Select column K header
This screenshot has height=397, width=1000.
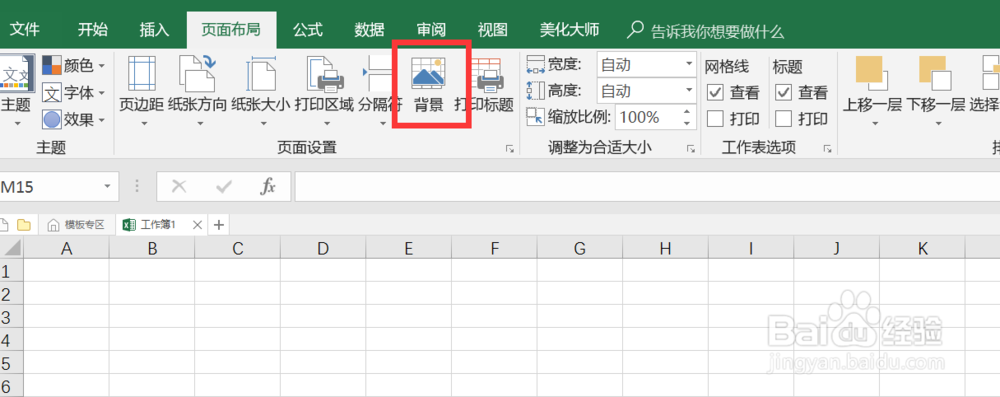pos(922,248)
